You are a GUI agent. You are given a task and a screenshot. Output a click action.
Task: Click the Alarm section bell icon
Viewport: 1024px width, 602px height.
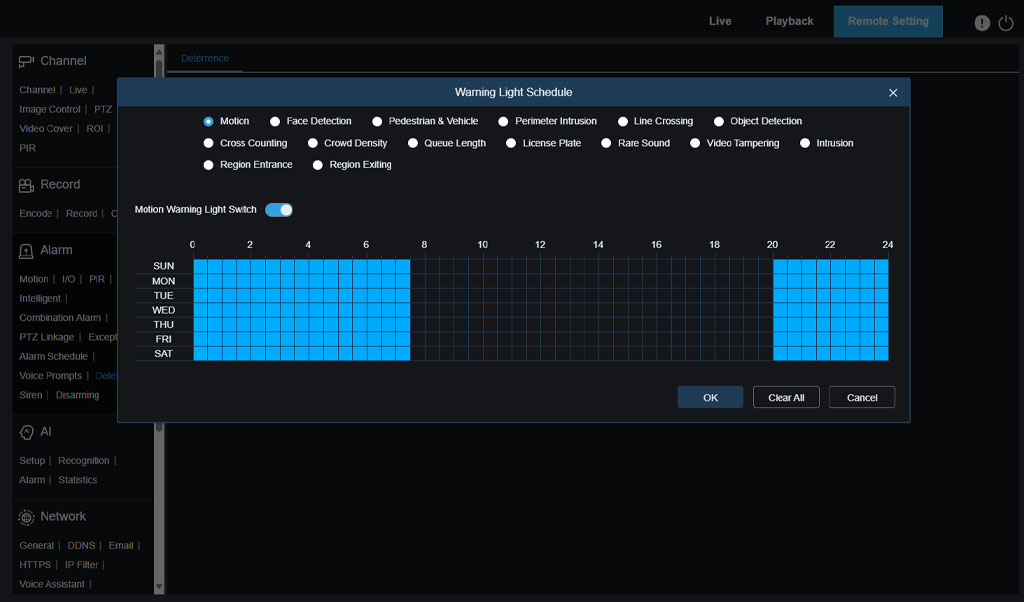click(27, 250)
